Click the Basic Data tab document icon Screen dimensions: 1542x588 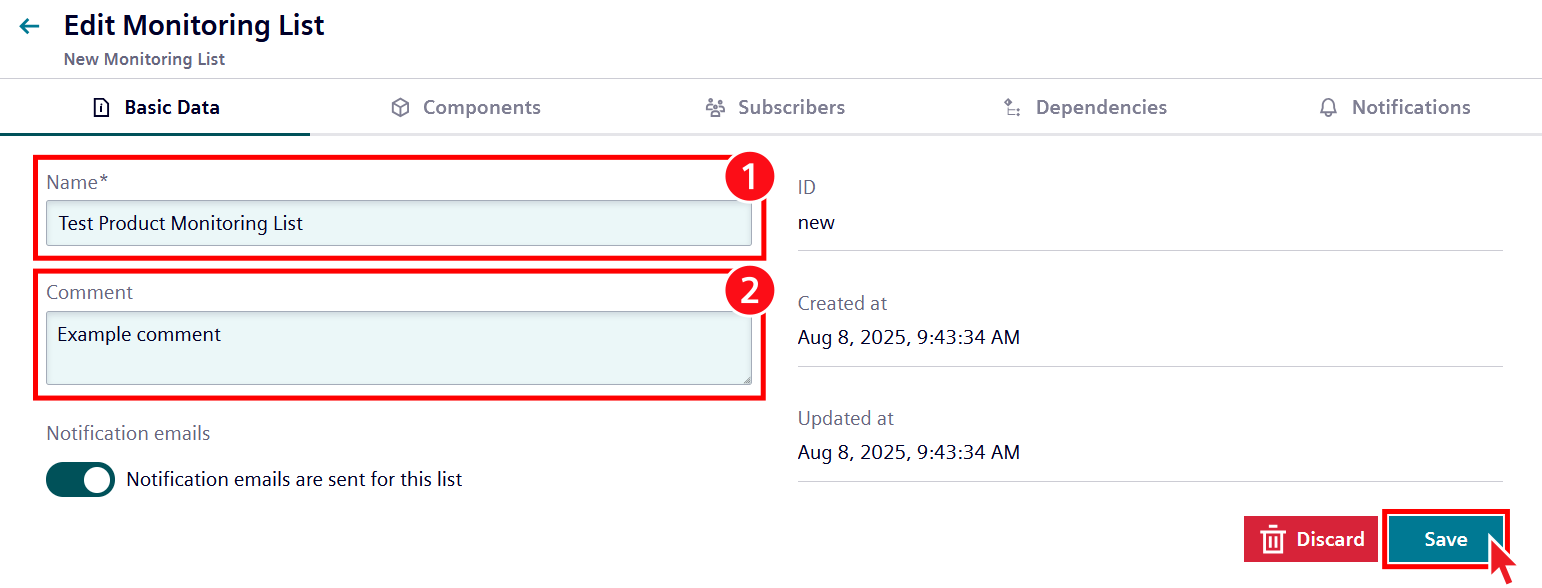pyautogui.click(x=101, y=108)
